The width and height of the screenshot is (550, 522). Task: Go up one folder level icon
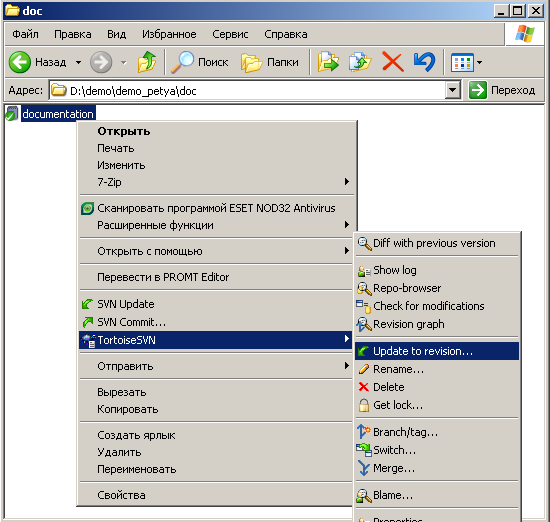click(147, 62)
